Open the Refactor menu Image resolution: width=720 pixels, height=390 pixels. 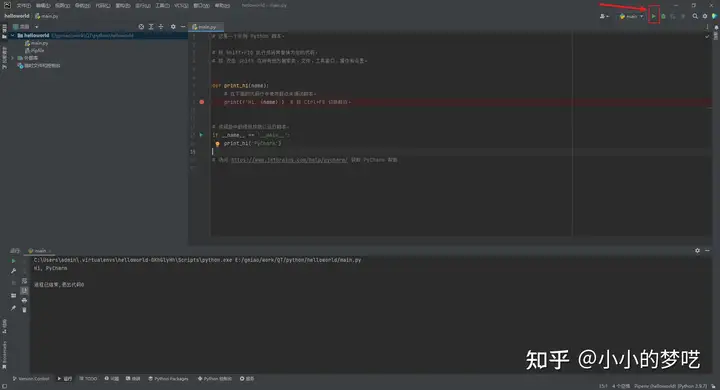point(123,6)
